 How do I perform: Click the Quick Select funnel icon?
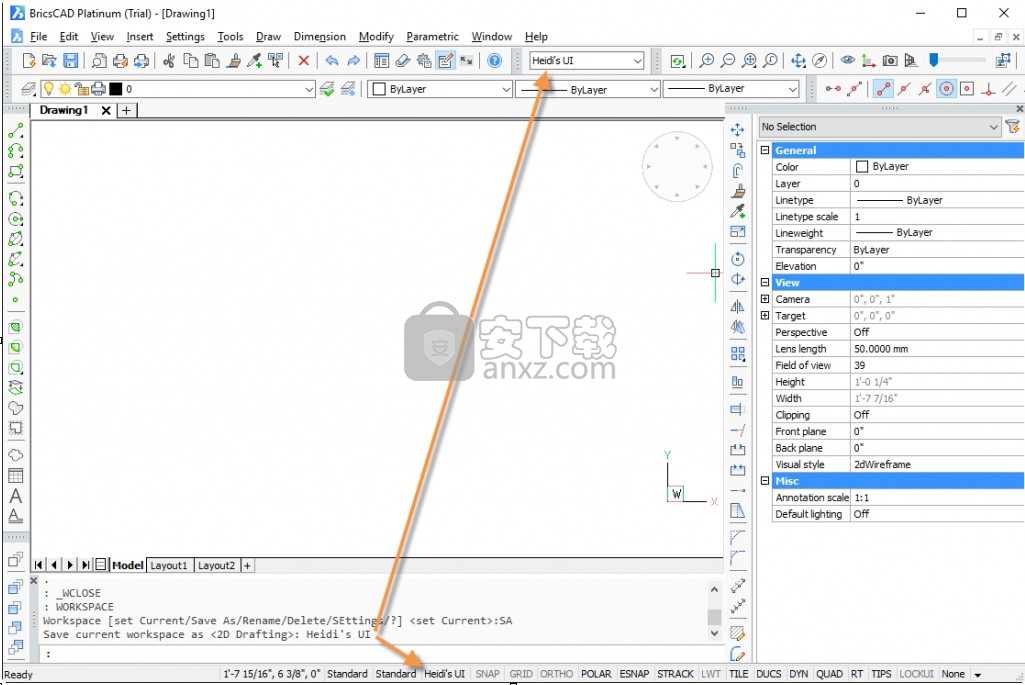[1013, 127]
